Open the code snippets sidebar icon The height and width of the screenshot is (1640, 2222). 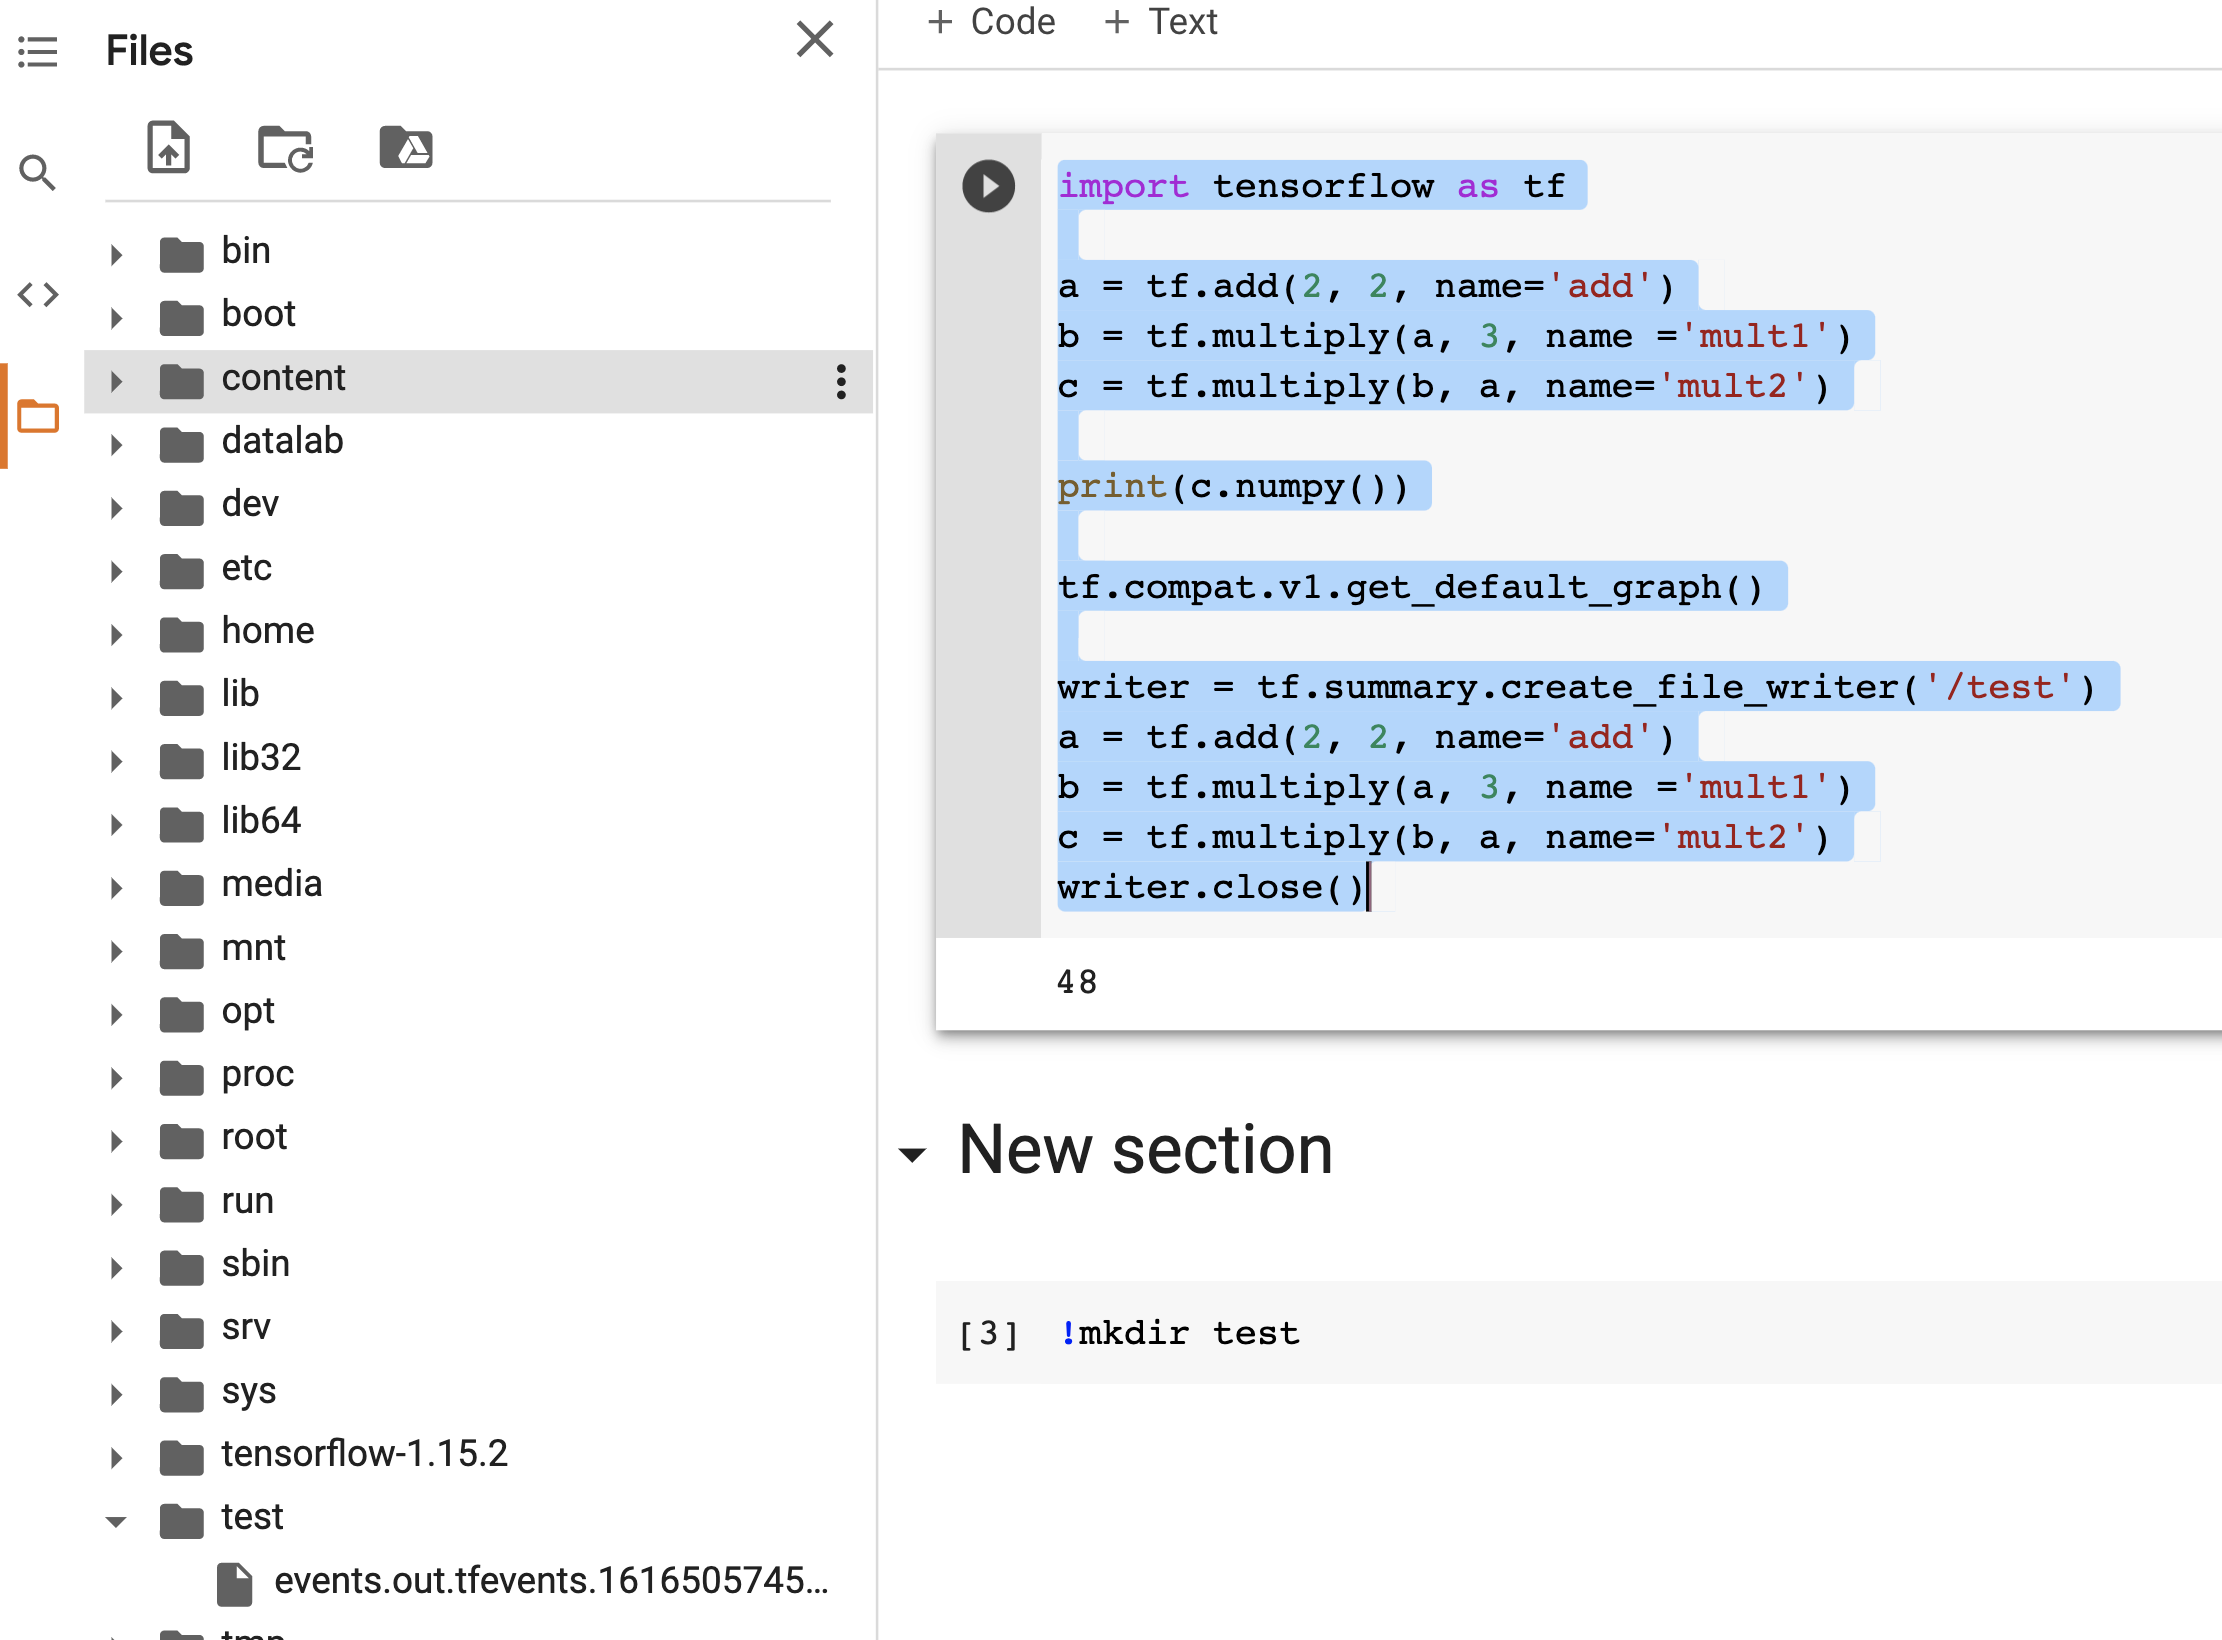tap(38, 295)
